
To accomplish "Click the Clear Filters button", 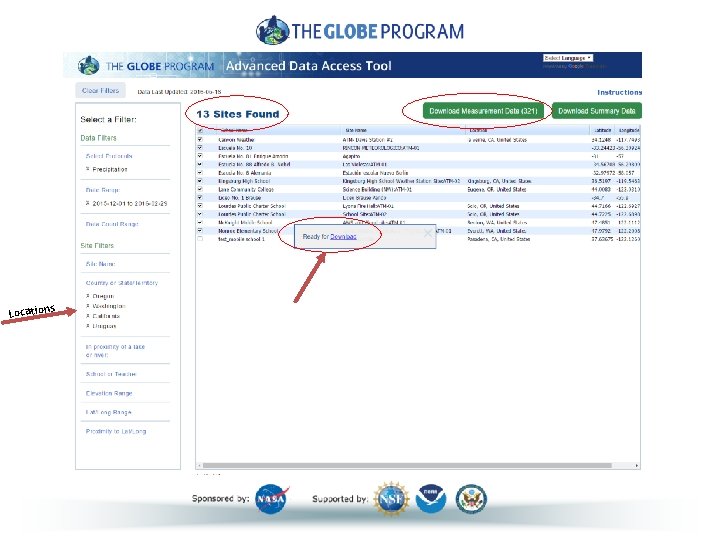I will click(x=100, y=90).
